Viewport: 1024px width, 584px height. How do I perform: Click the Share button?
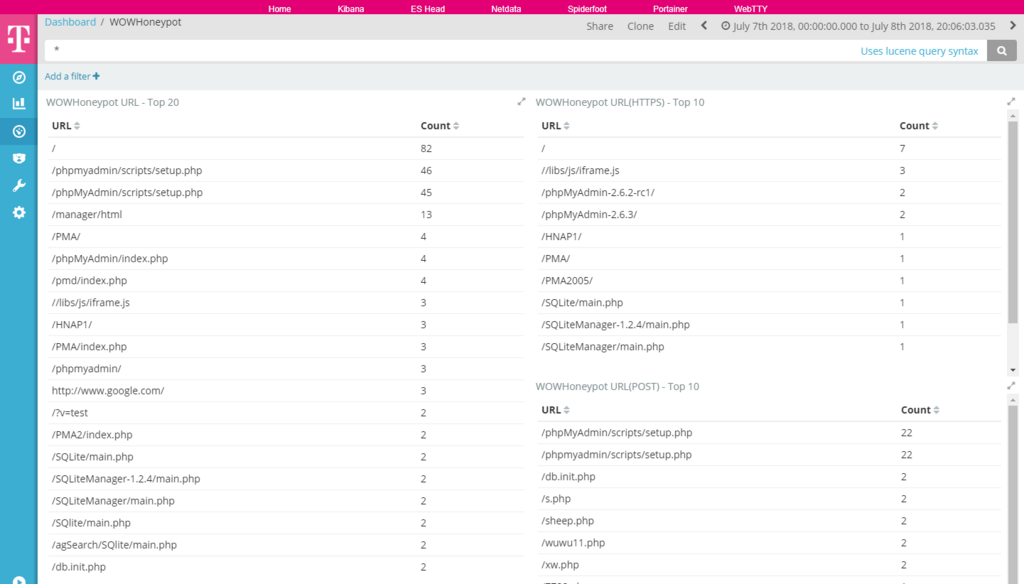[600, 26]
